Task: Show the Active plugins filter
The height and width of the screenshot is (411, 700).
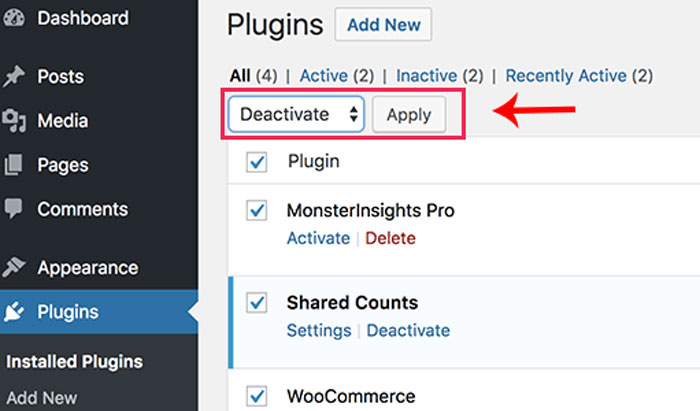Action: (323, 75)
